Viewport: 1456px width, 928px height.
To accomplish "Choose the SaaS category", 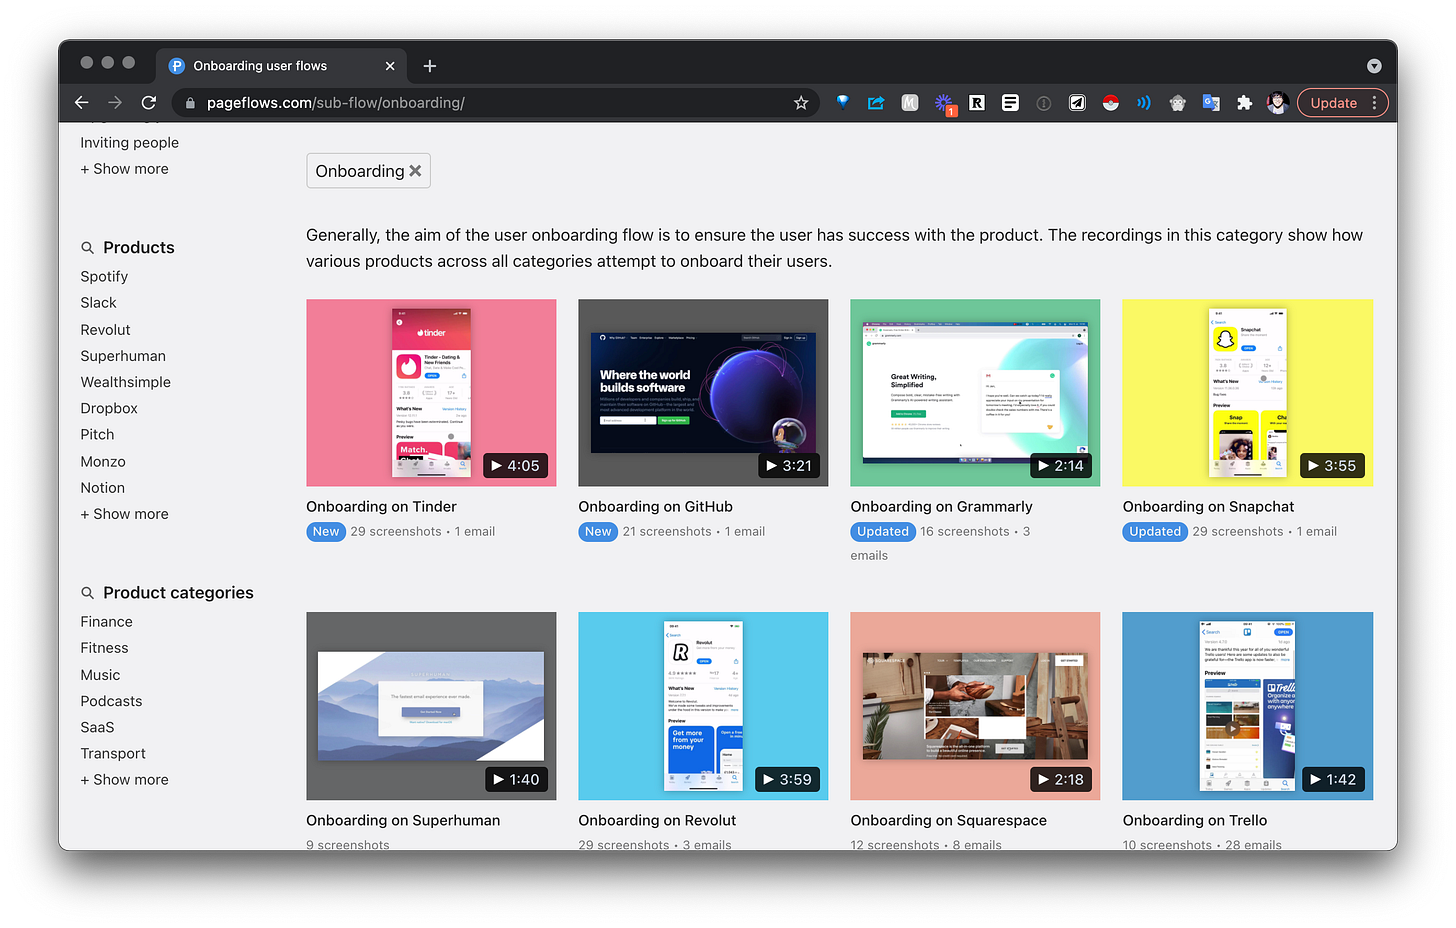I will tap(97, 727).
